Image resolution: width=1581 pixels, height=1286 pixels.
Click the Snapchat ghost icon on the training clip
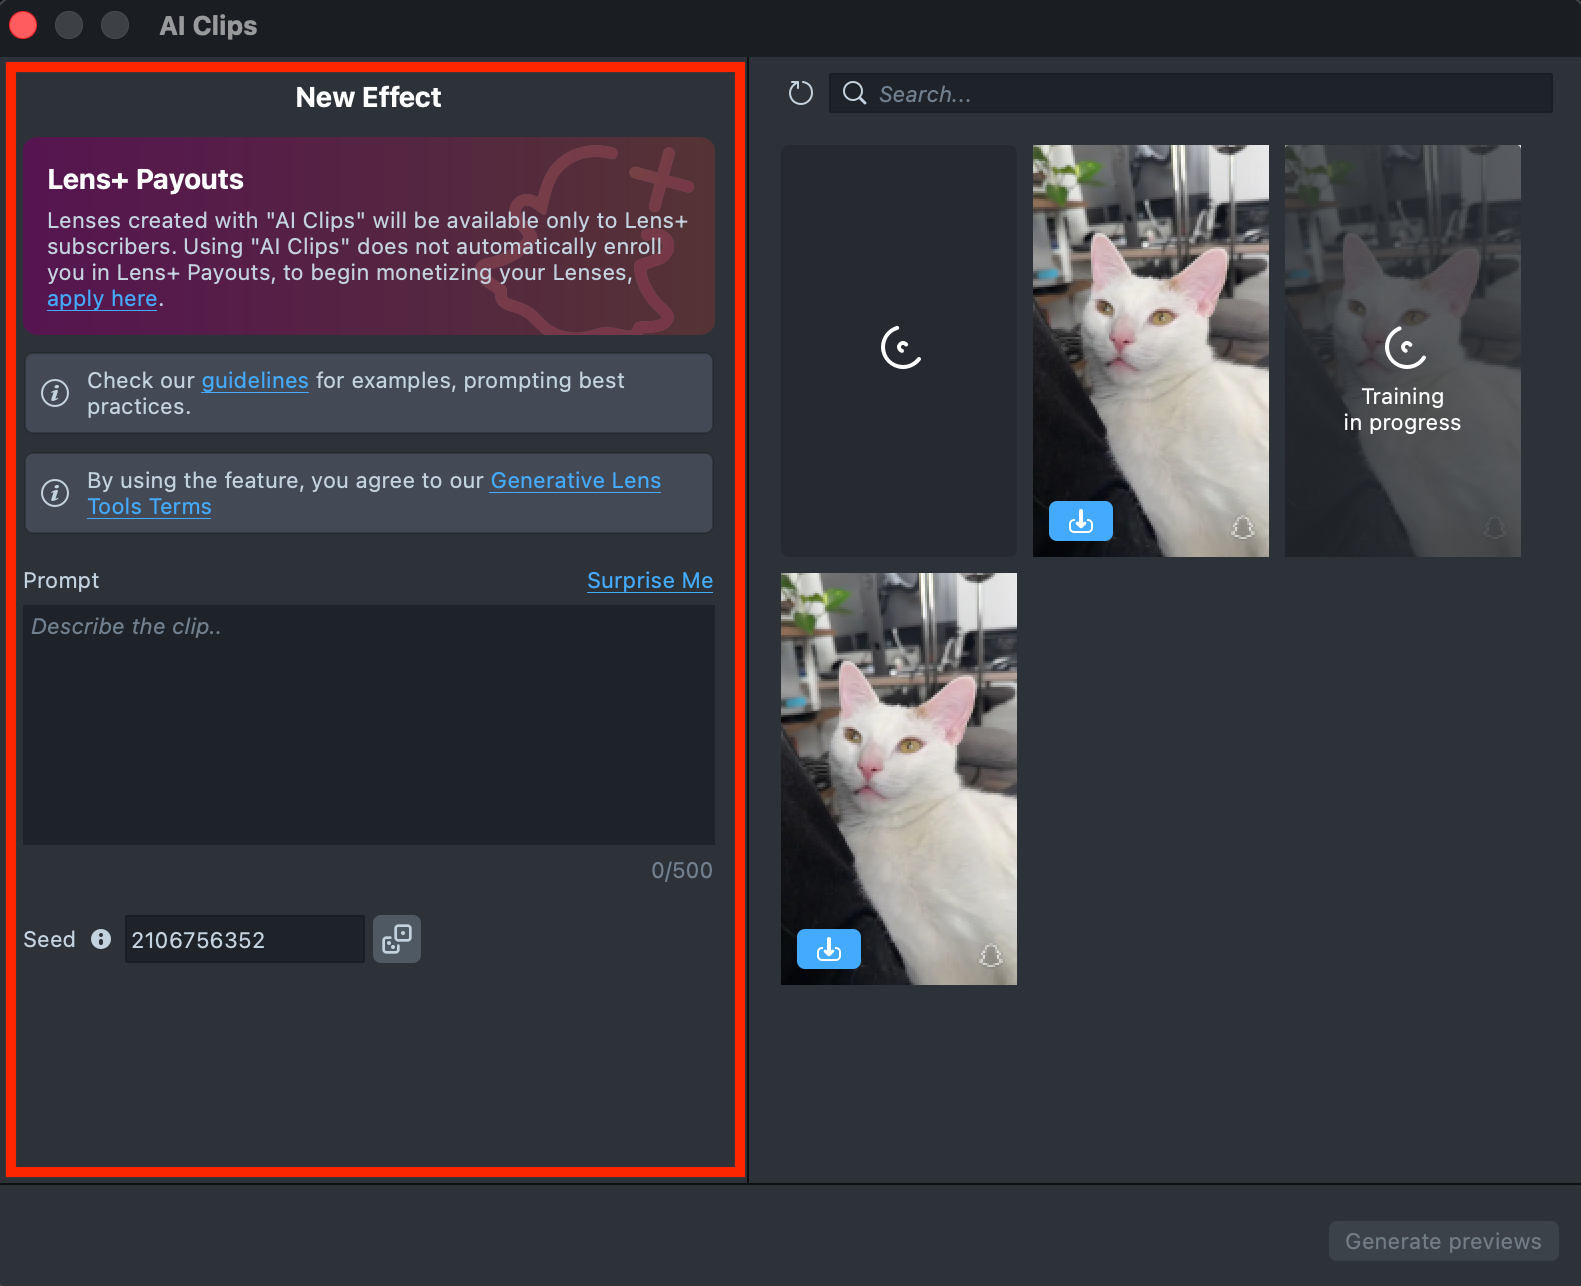[1495, 527]
